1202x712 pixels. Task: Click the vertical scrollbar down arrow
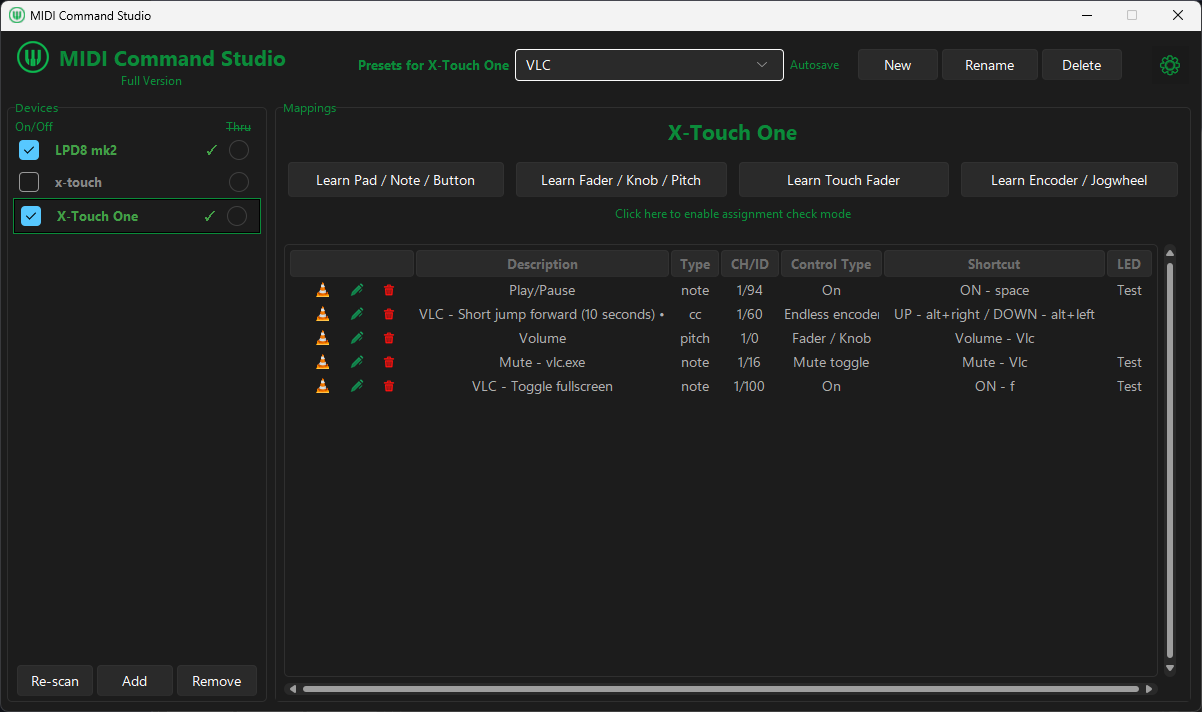point(1170,668)
